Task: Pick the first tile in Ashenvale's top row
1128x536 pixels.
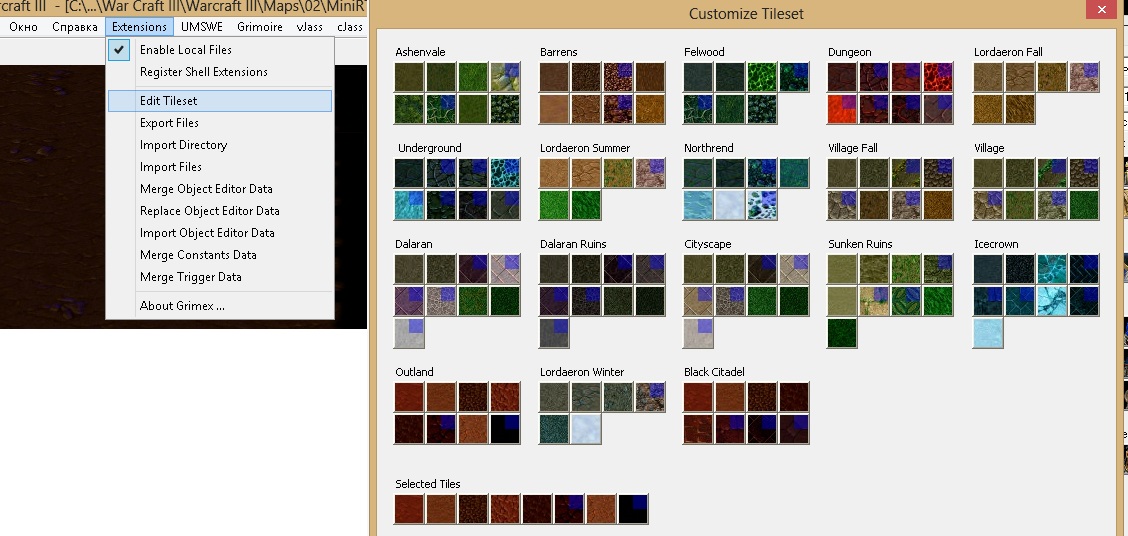Action: 409,77
